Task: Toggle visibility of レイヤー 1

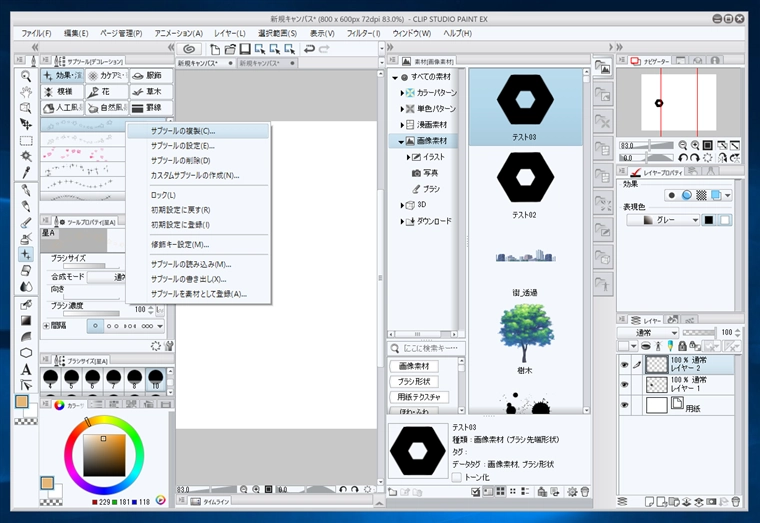Action: [x=624, y=385]
